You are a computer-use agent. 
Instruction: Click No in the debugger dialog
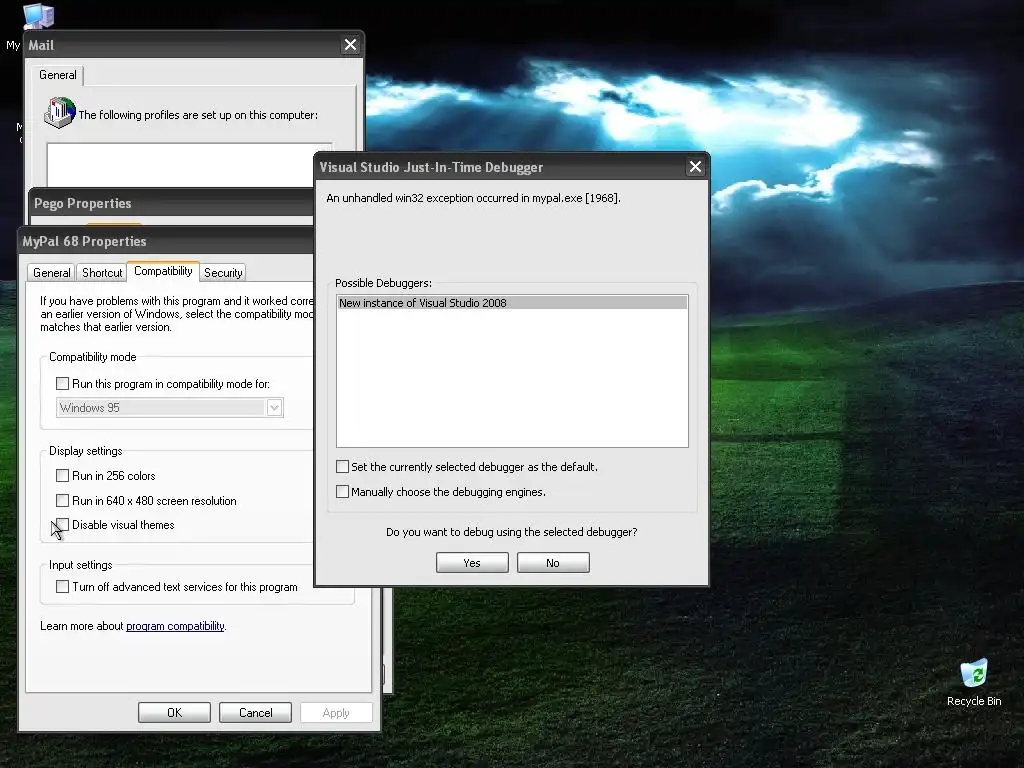point(553,563)
